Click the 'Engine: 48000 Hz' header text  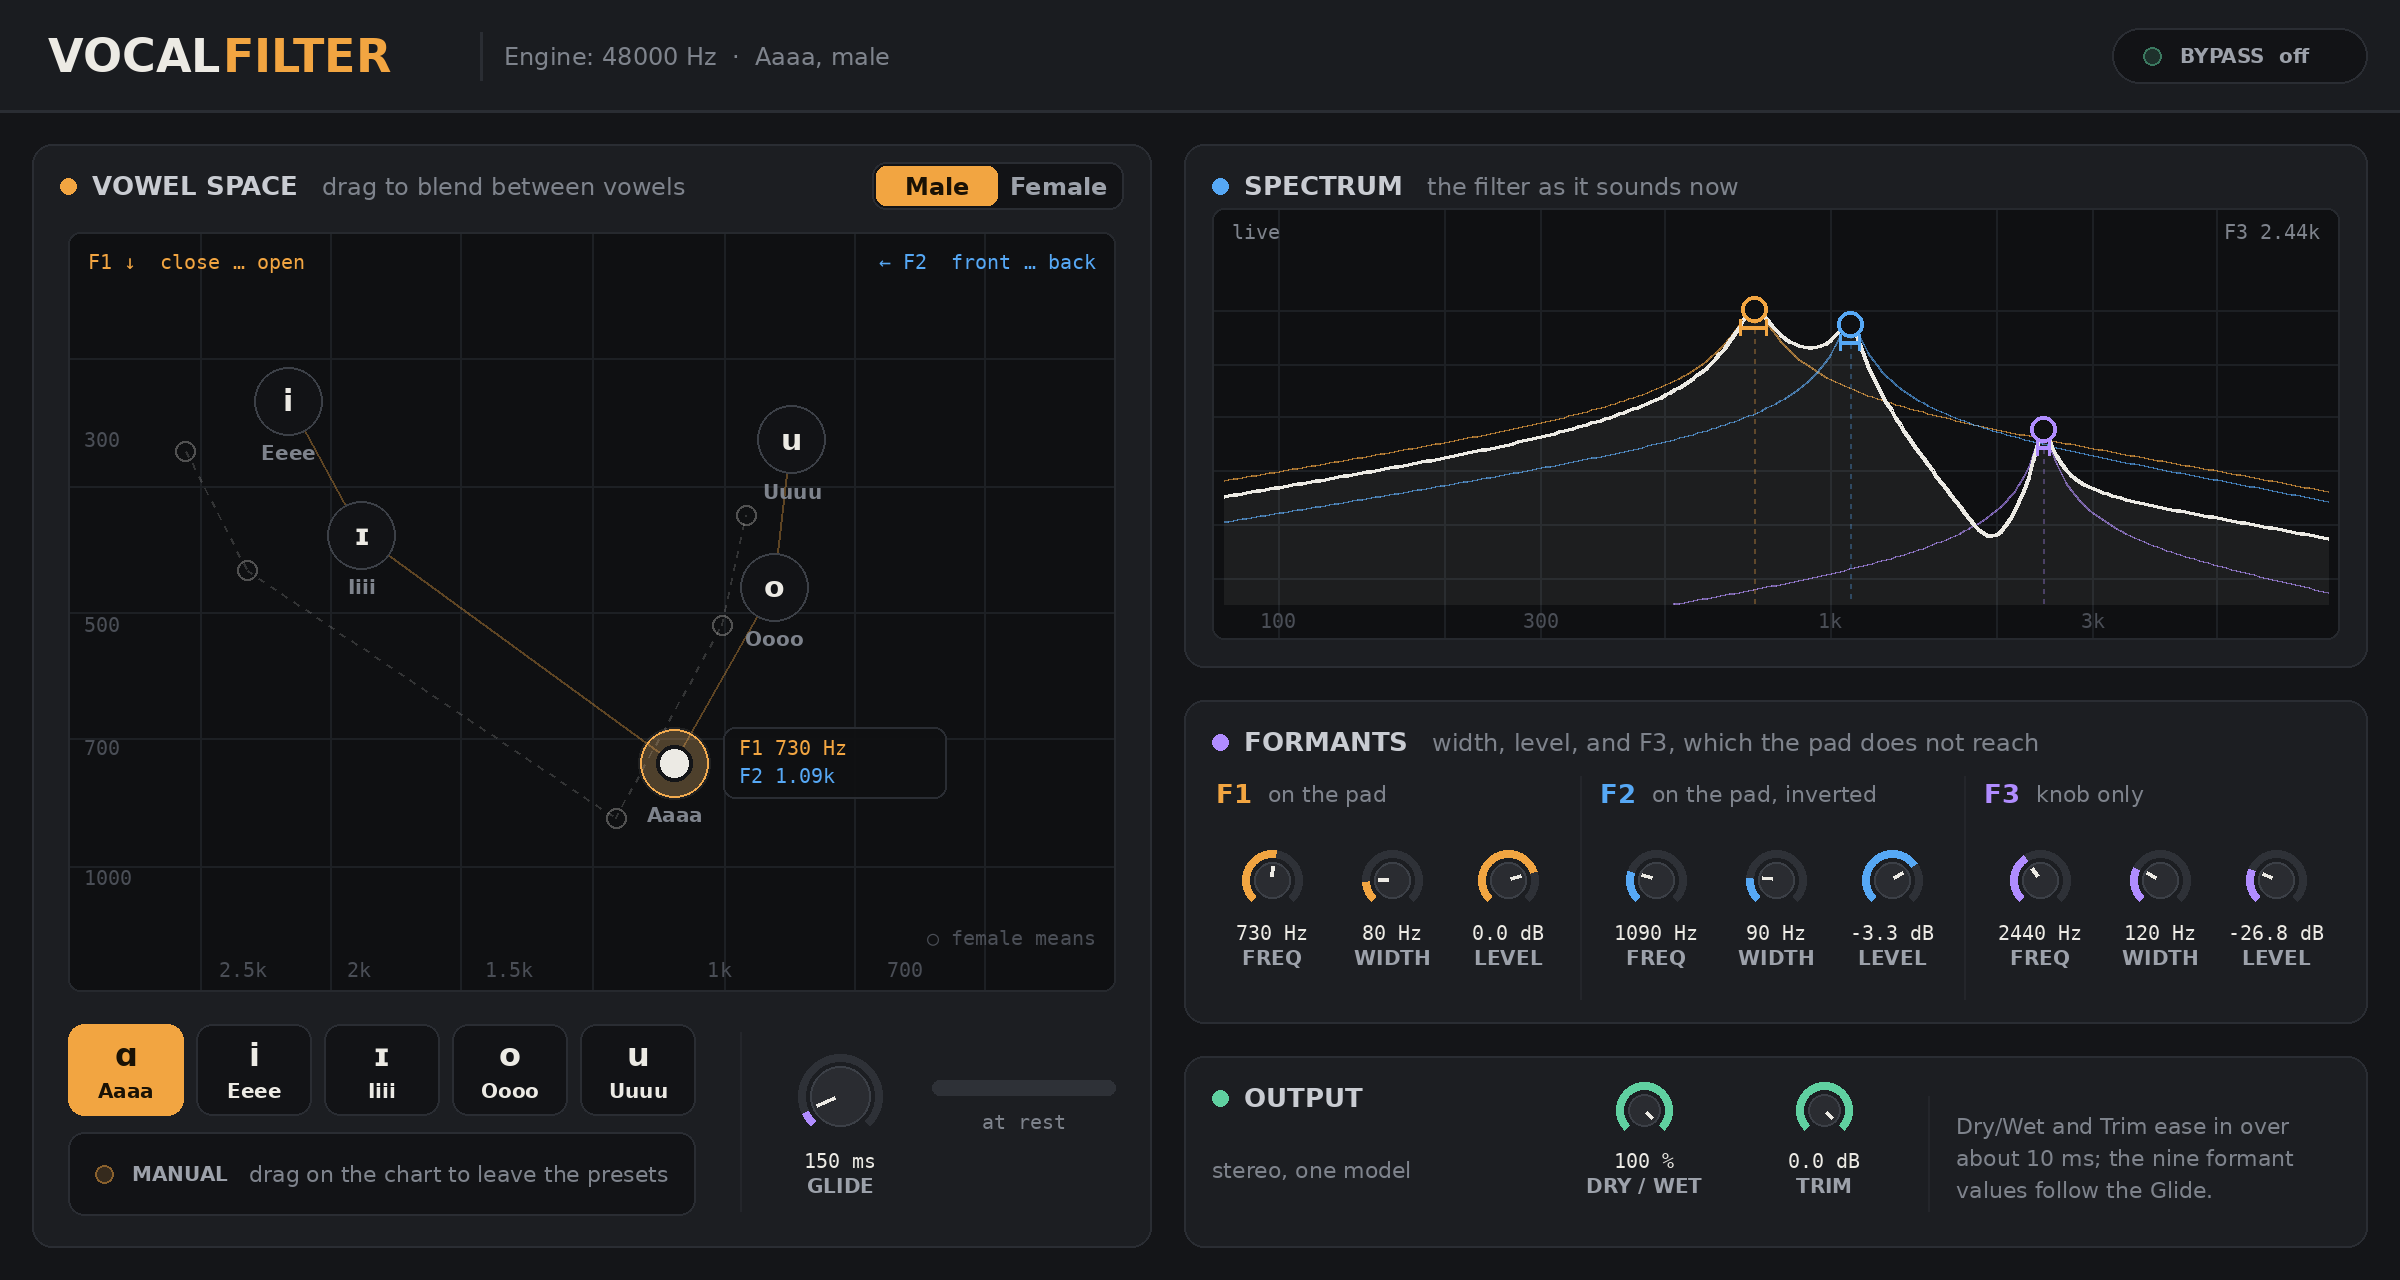[610, 56]
